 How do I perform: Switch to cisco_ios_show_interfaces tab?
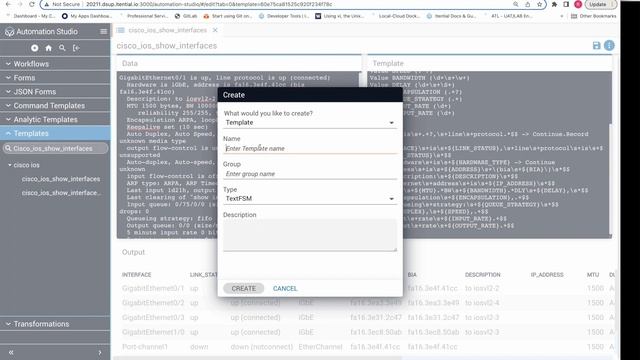[167, 30]
